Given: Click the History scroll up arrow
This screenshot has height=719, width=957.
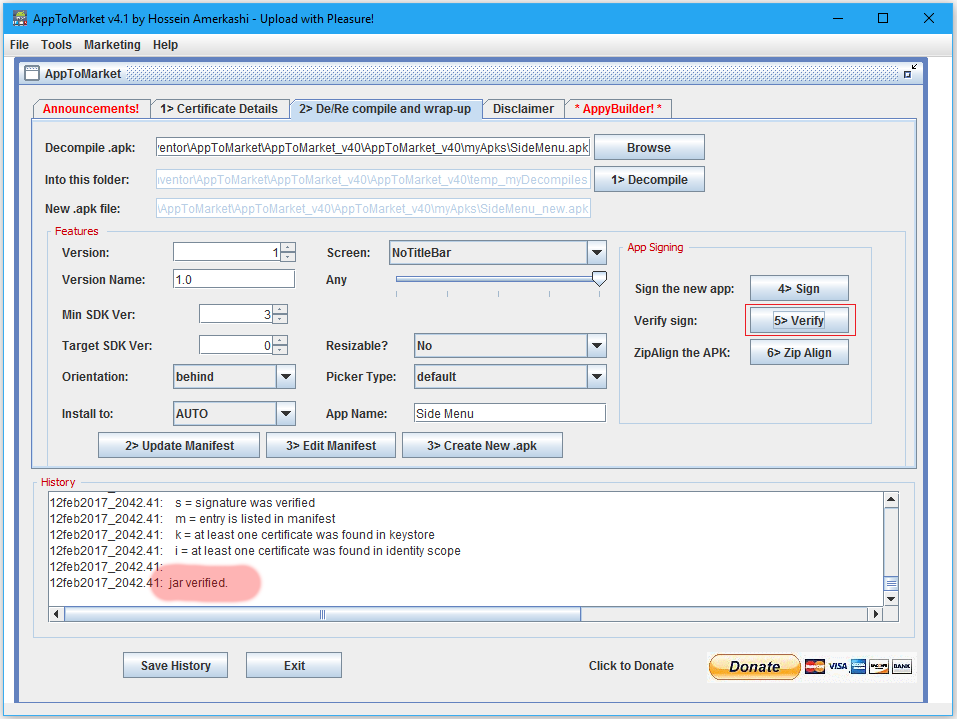Looking at the screenshot, I should (891, 500).
